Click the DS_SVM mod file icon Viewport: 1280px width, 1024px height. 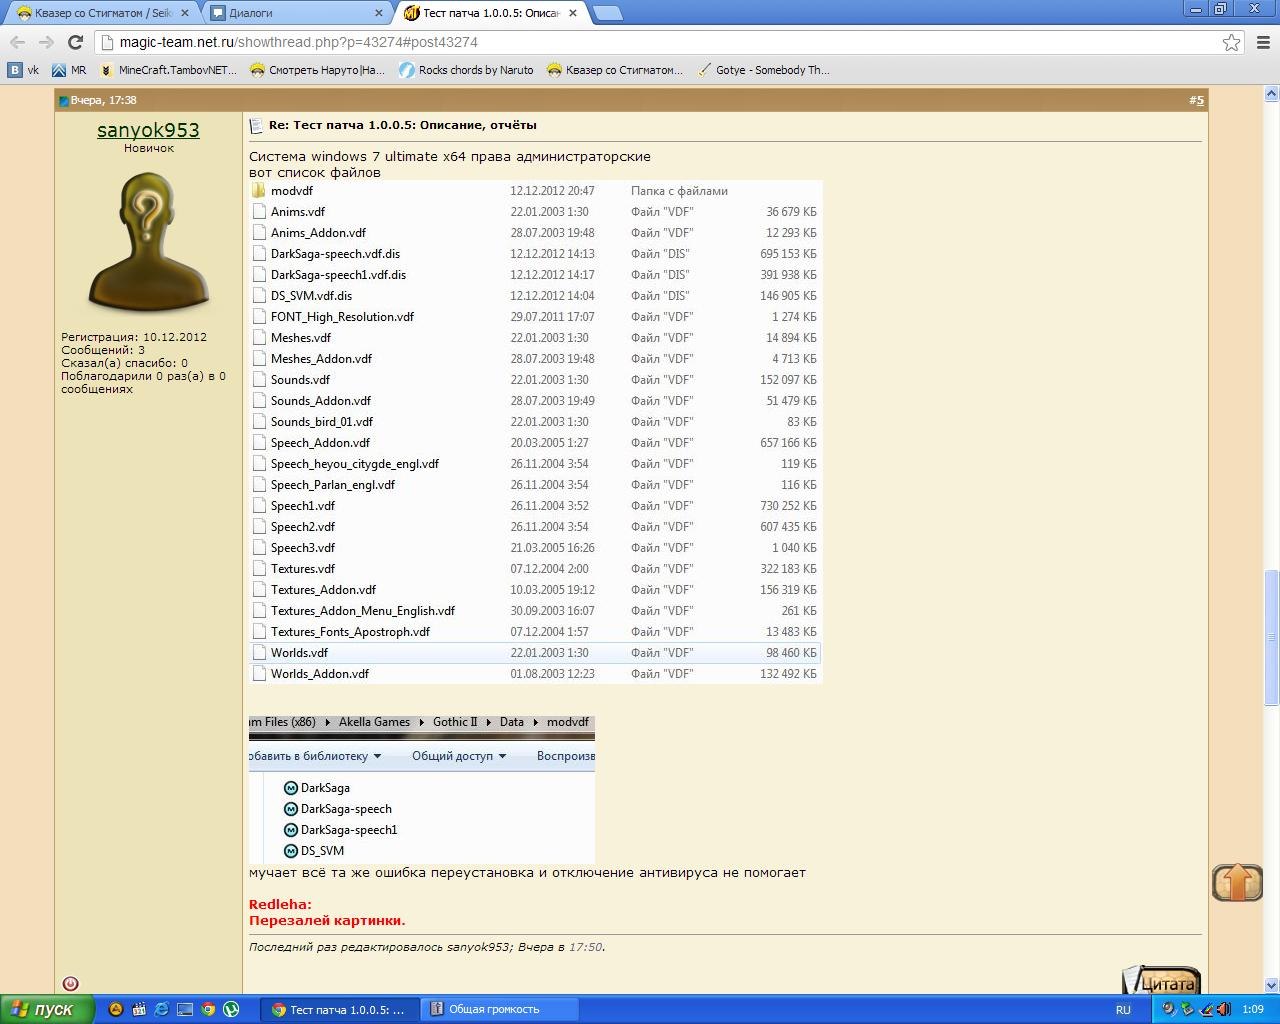(291, 851)
